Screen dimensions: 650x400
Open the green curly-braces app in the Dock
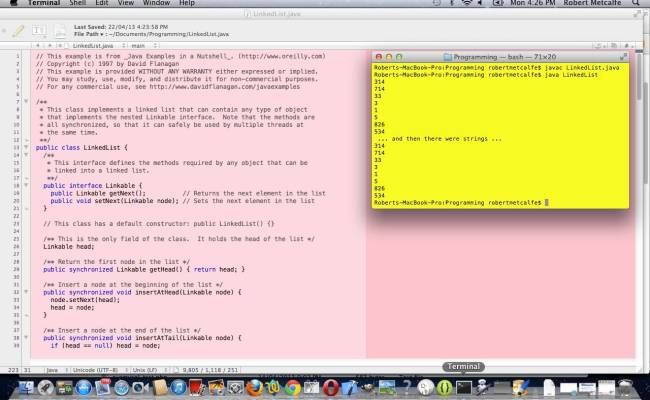[444, 388]
